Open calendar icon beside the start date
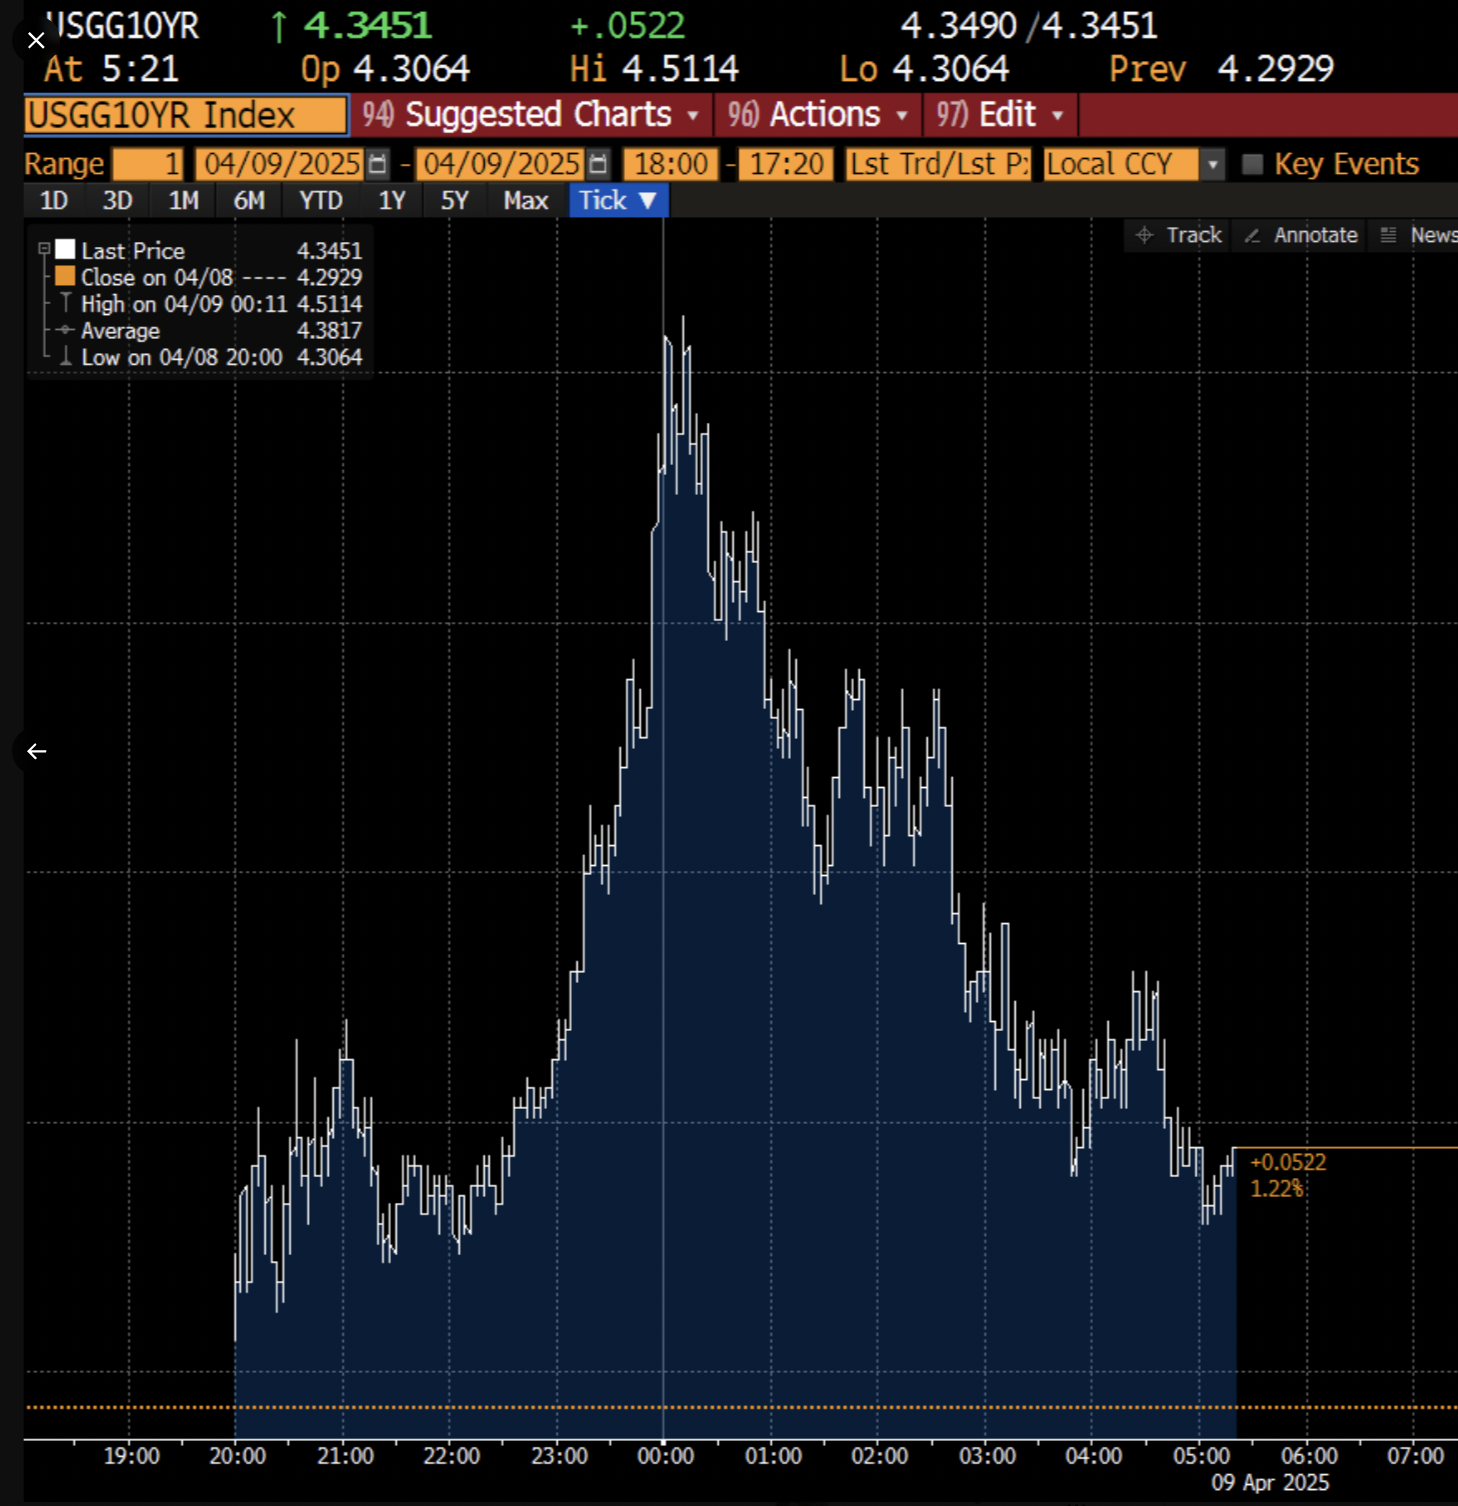This screenshot has width=1458, height=1506. pyautogui.click(x=378, y=164)
